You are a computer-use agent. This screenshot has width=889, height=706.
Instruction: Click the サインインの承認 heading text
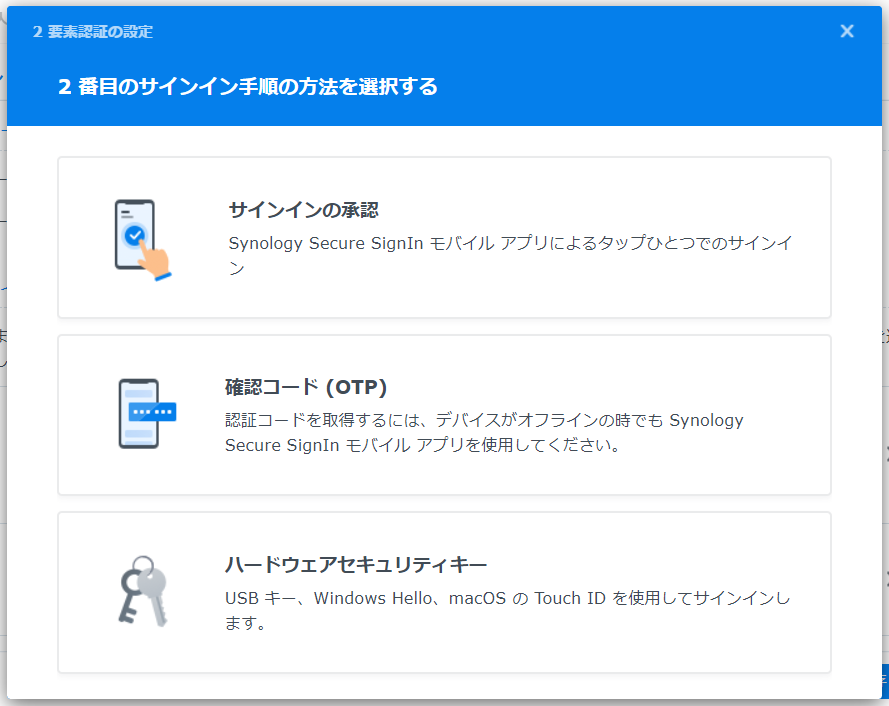coord(303,210)
